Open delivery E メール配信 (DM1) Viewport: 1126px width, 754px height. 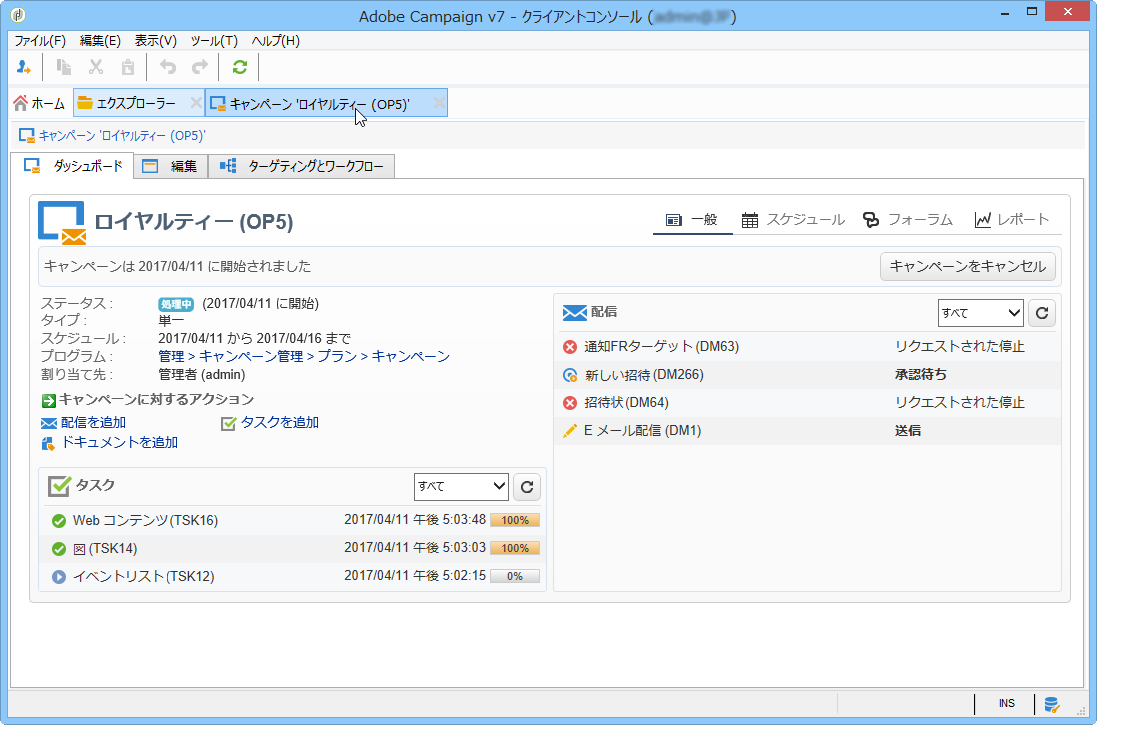(x=643, y=431)
